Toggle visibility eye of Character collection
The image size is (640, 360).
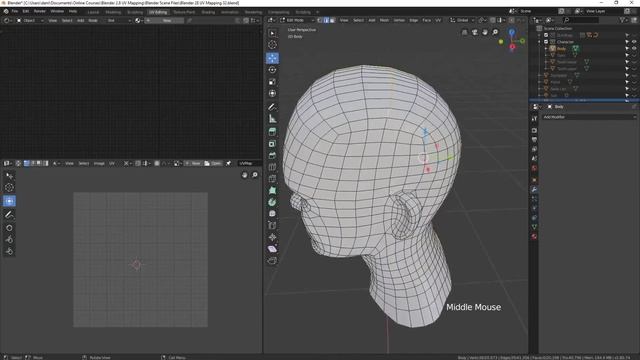pos(634,42)
